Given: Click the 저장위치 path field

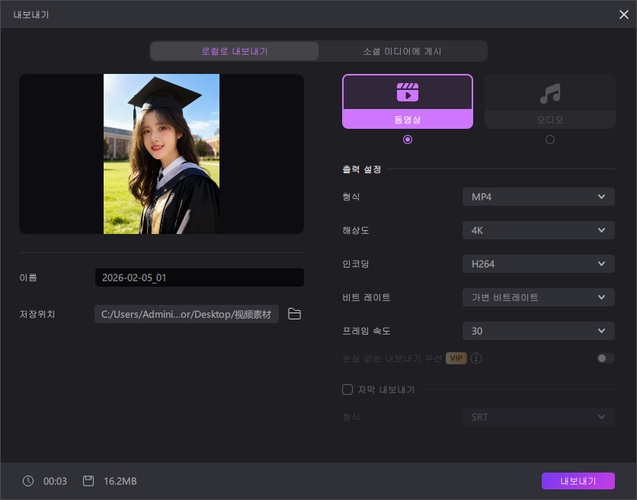Looking at the screenshot, I should [x=186, y=314].
